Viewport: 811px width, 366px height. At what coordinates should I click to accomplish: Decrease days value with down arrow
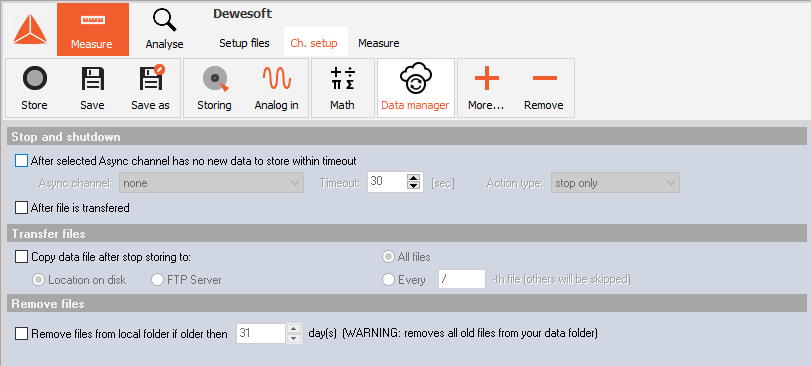pyautogui.click(x=293, y=338)
